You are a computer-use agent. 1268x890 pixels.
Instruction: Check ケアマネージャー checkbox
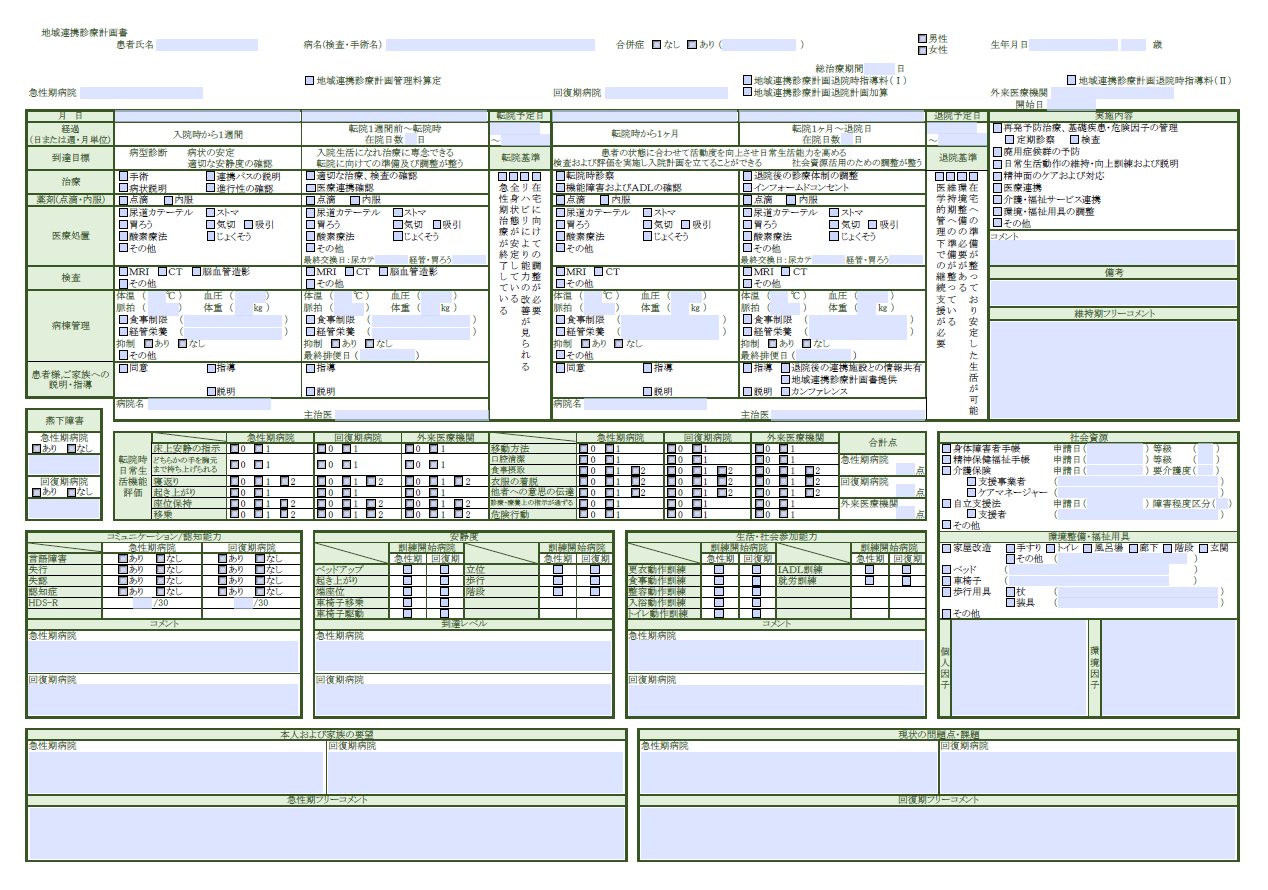point(971,493)
